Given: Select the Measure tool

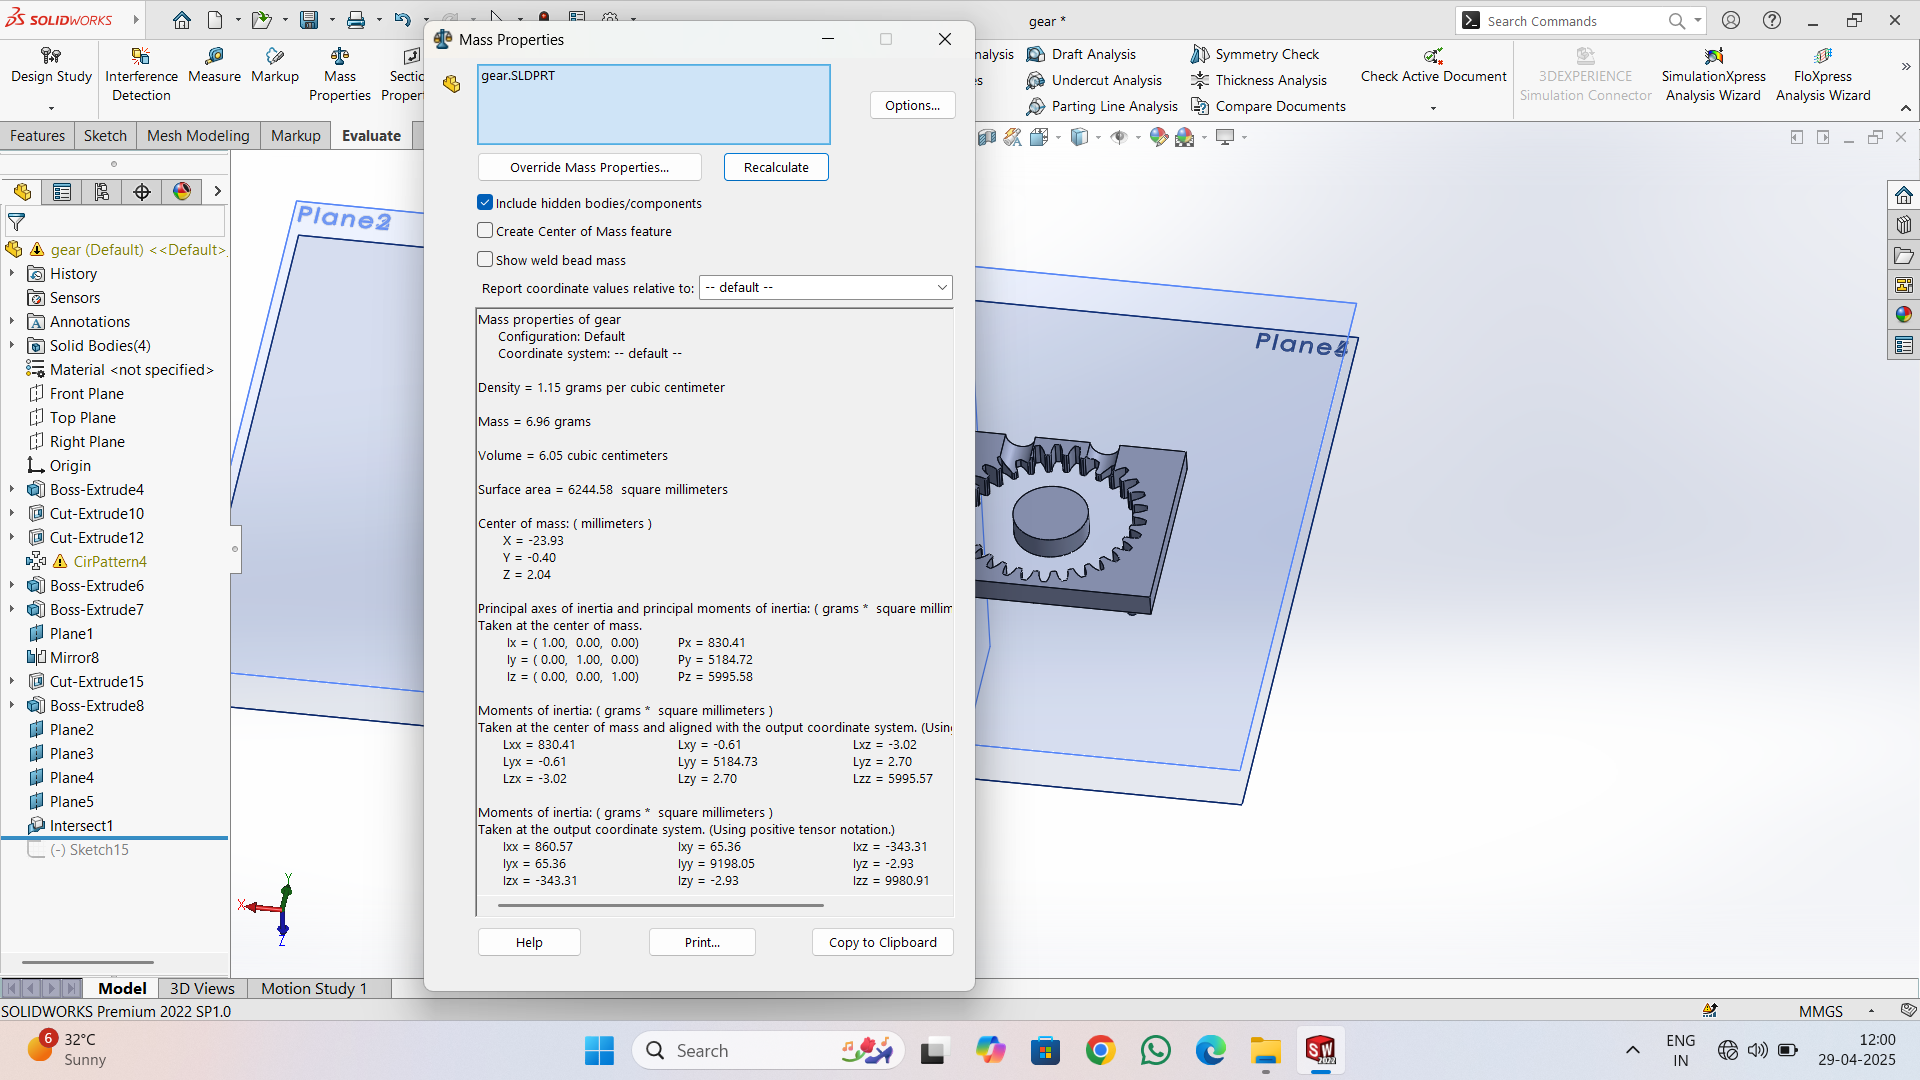Looking at the screenshot, I should coord(214,66).
